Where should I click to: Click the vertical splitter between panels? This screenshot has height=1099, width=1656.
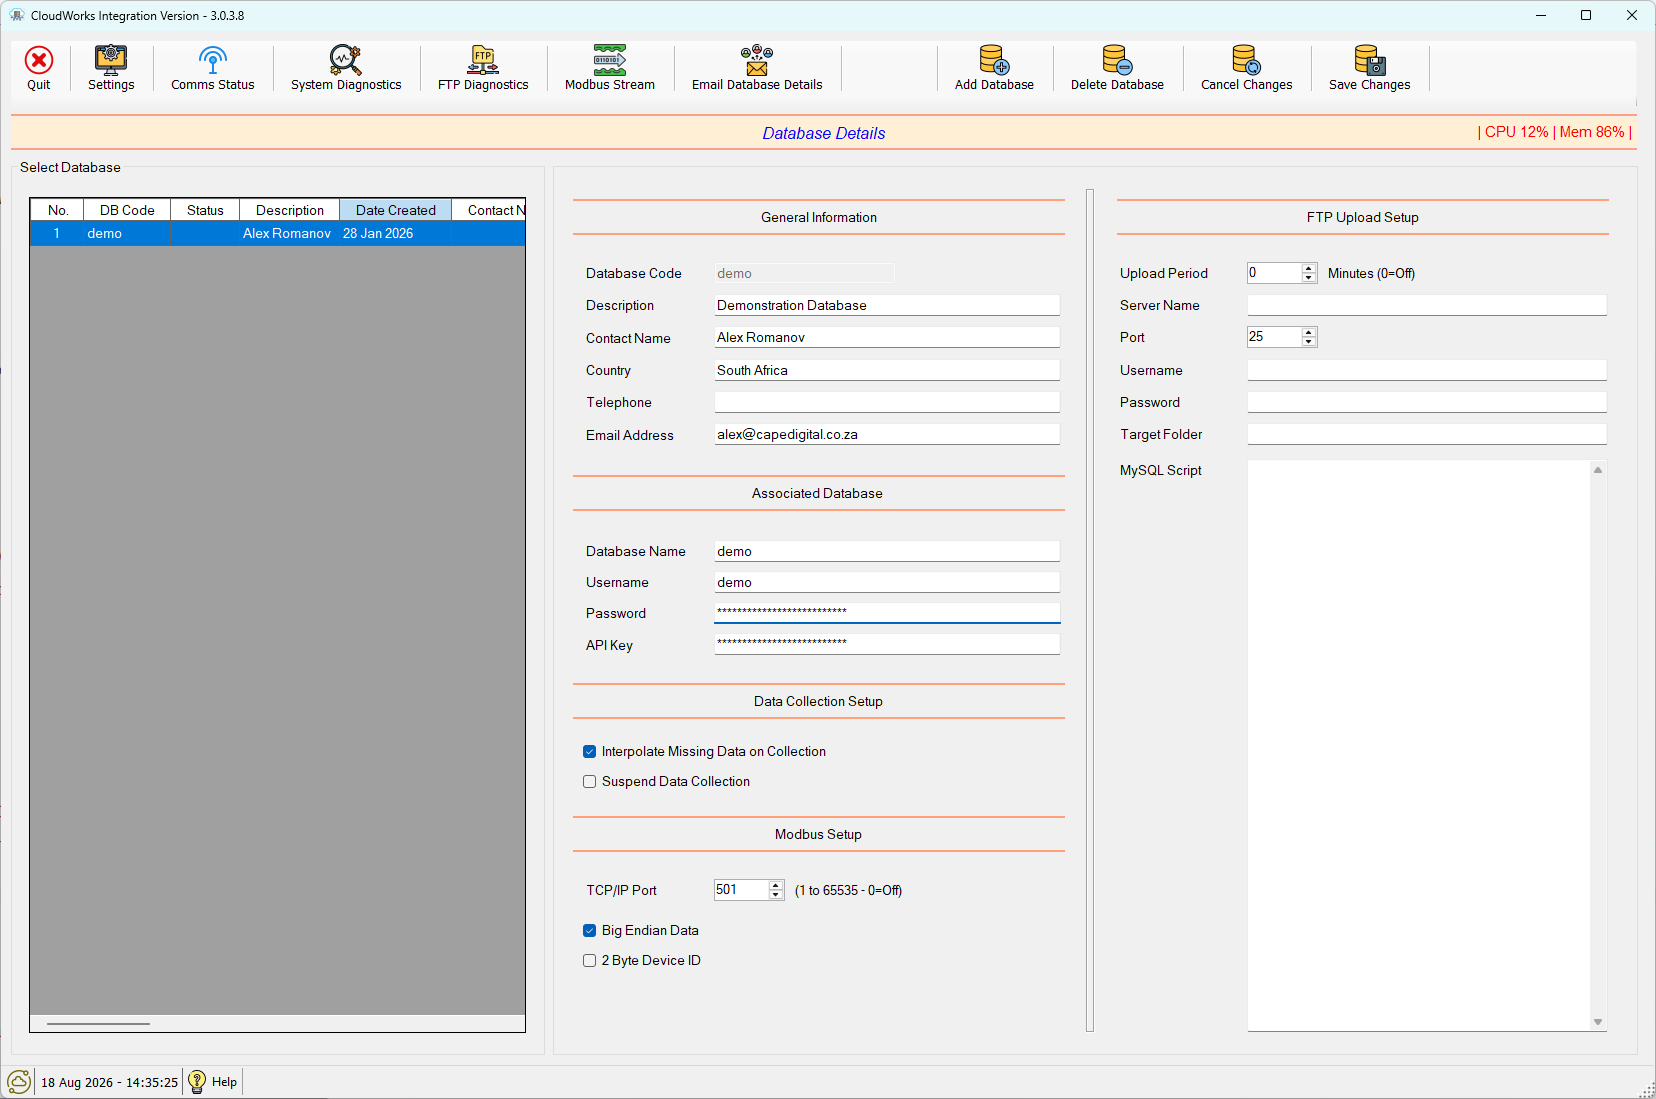(1090, 610)
